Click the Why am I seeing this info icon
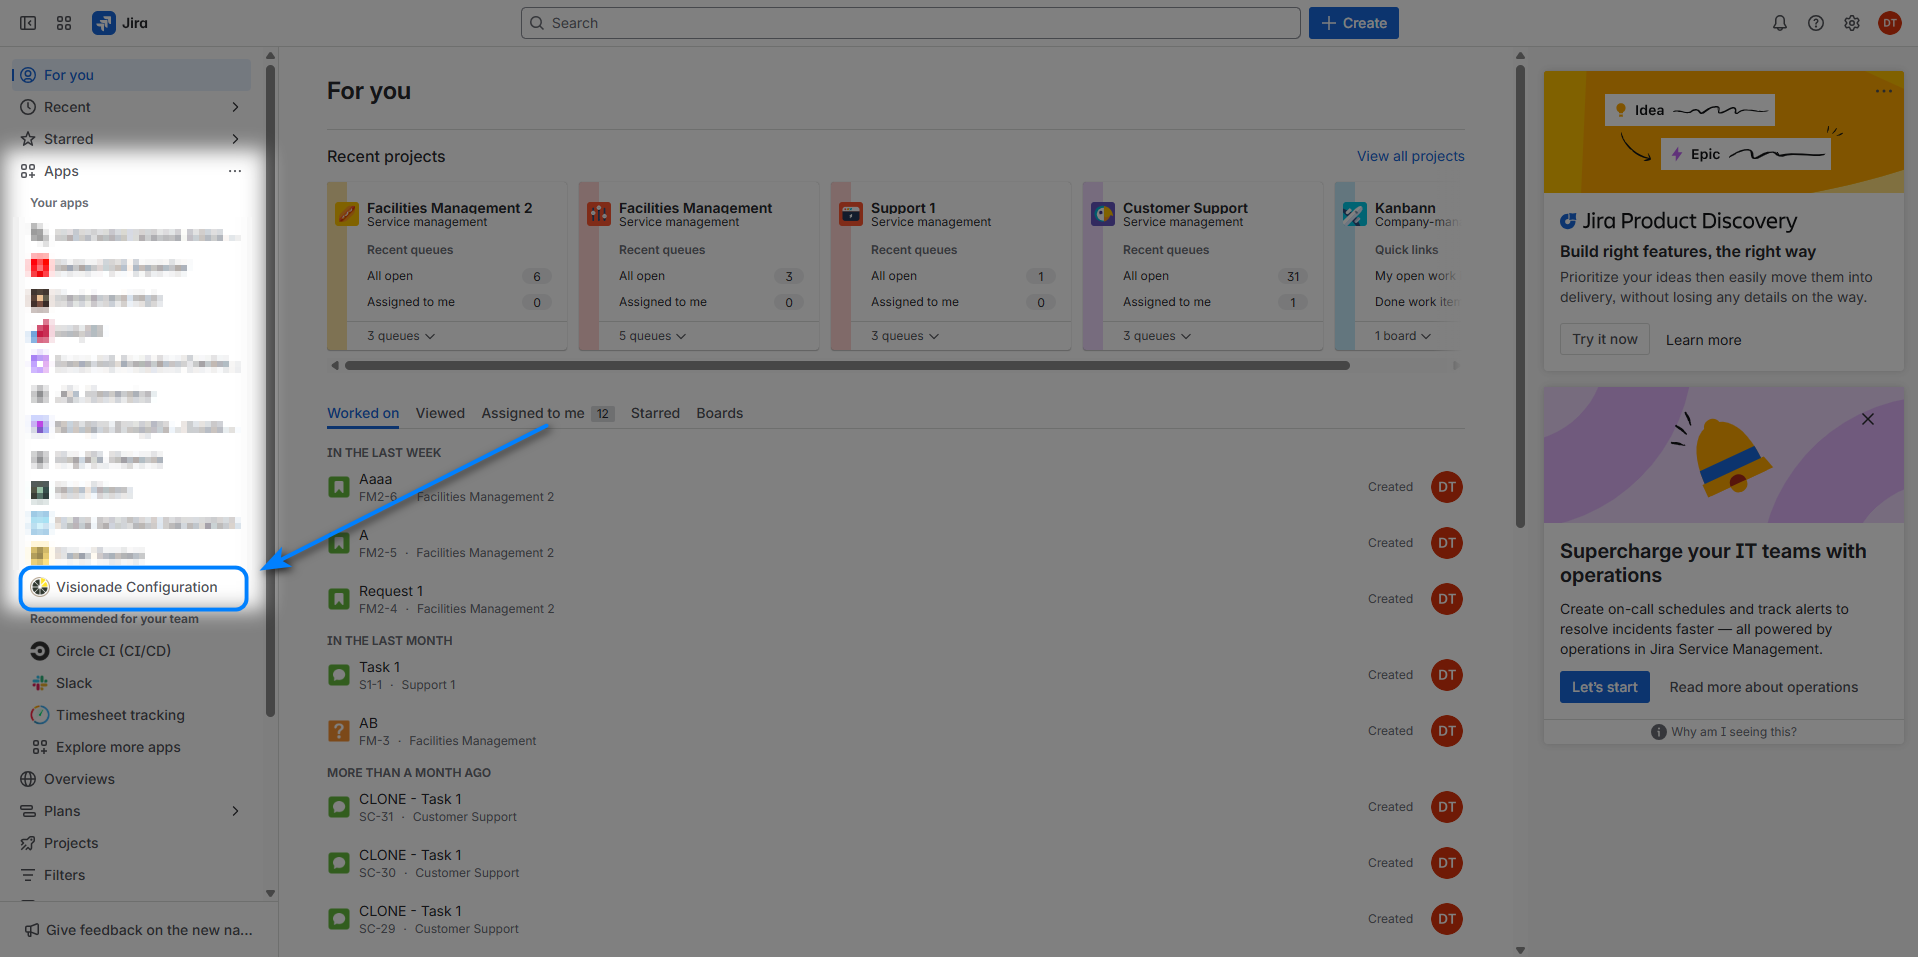Screen dimensions: 1918x957 pyautogui.click(x=1659, y=732)
